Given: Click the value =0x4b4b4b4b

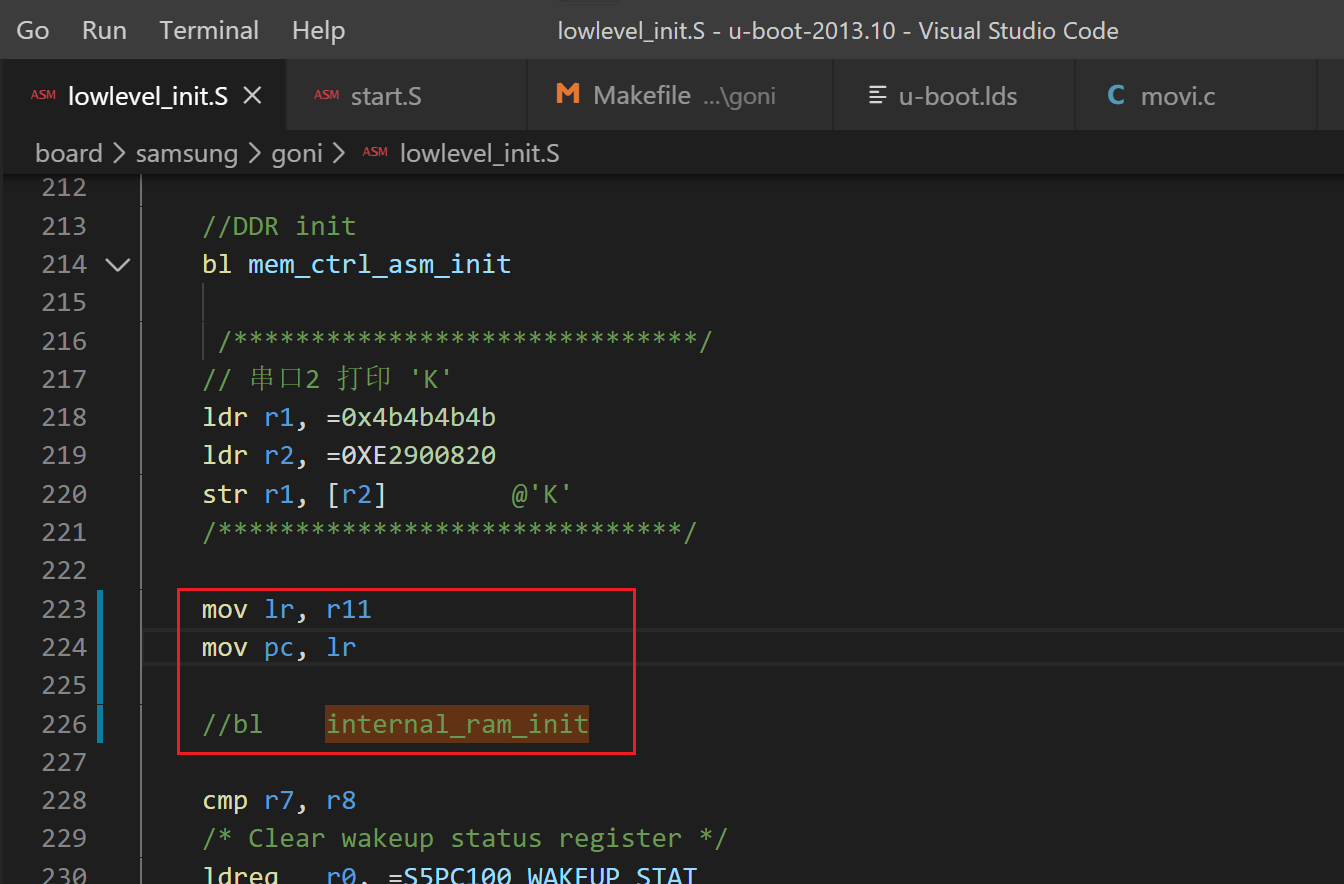Looking at the screenshot, I should 411,417.
